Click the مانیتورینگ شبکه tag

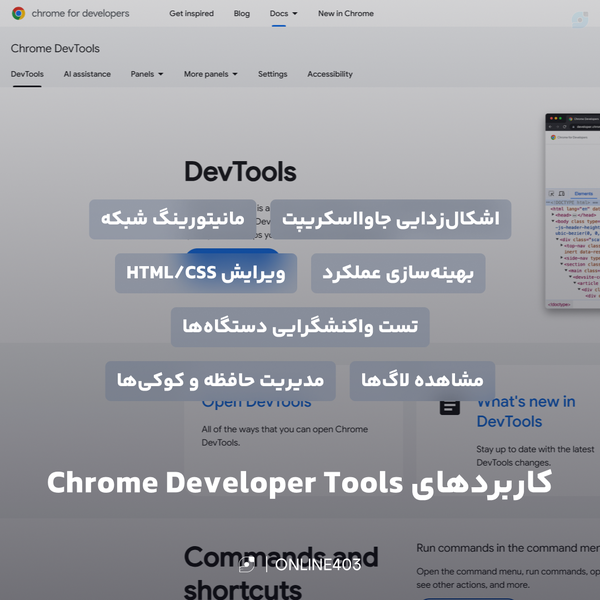173,219
